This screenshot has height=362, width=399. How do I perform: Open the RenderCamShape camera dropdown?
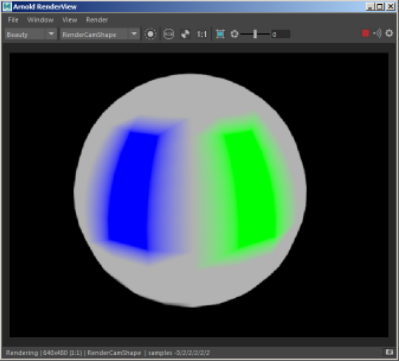point(99,34)
